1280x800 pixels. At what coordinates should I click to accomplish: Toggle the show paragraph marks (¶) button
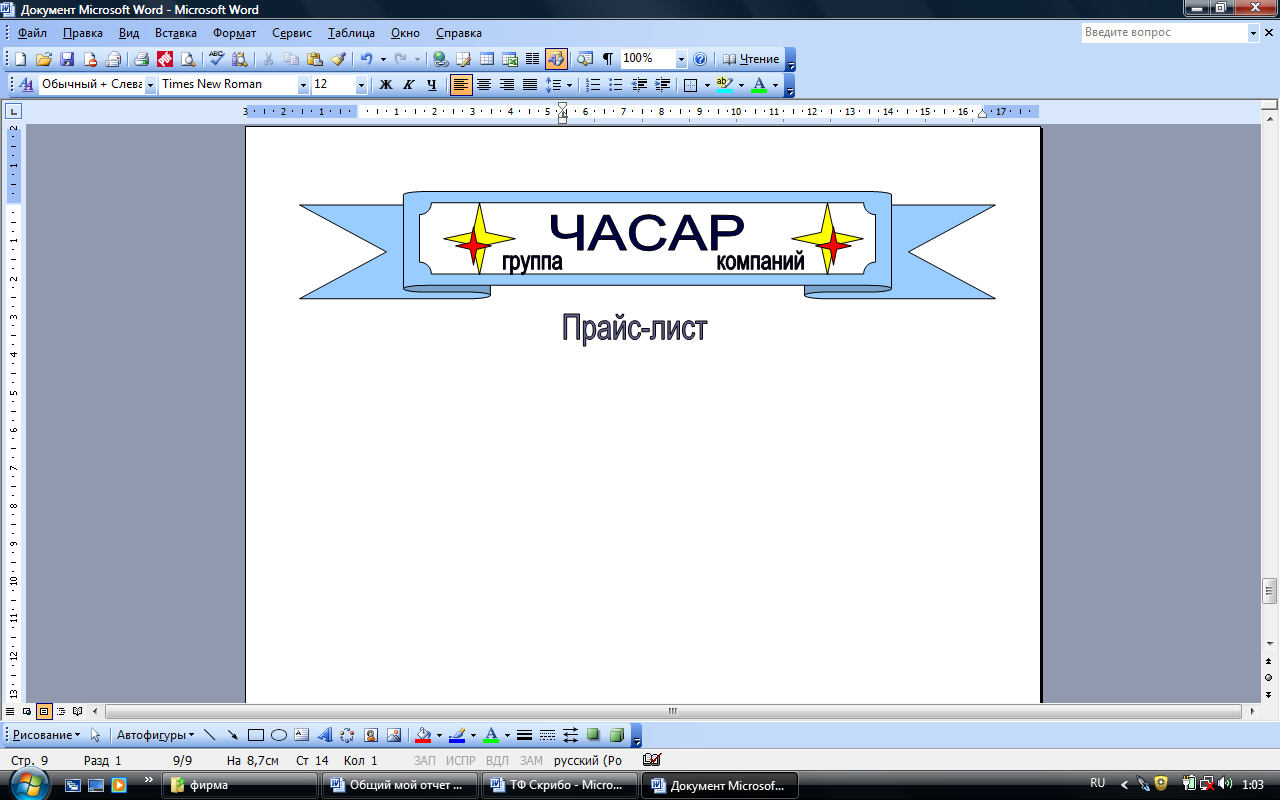click(608, 59)
